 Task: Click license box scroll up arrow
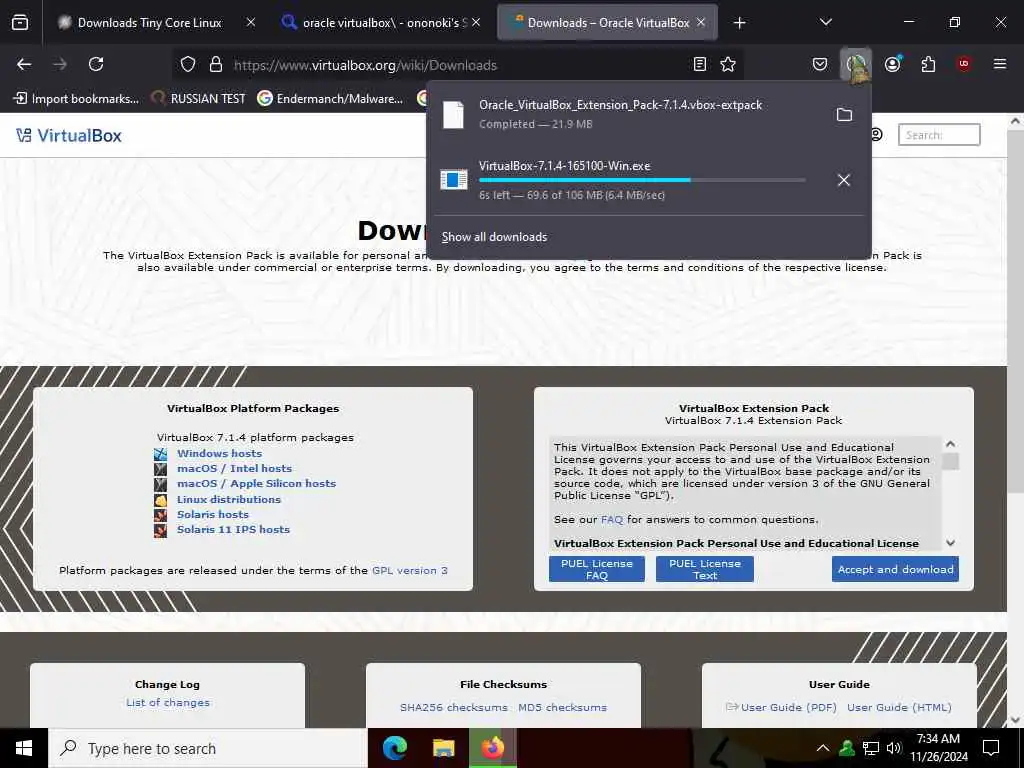[950, 444]
